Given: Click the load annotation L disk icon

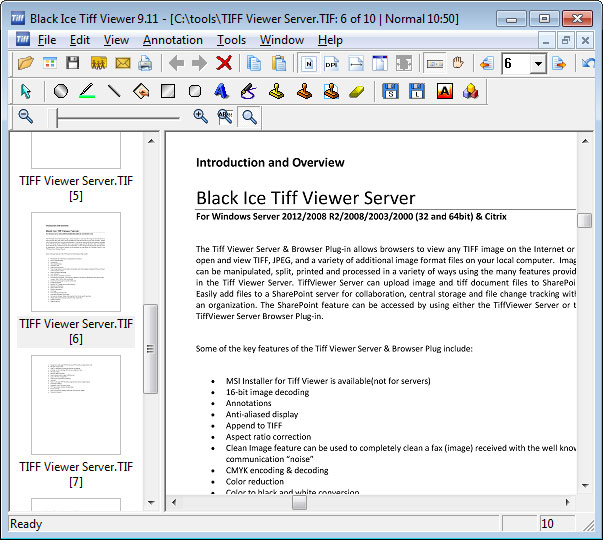Looking at the screenshot, I should pos(417,91).
